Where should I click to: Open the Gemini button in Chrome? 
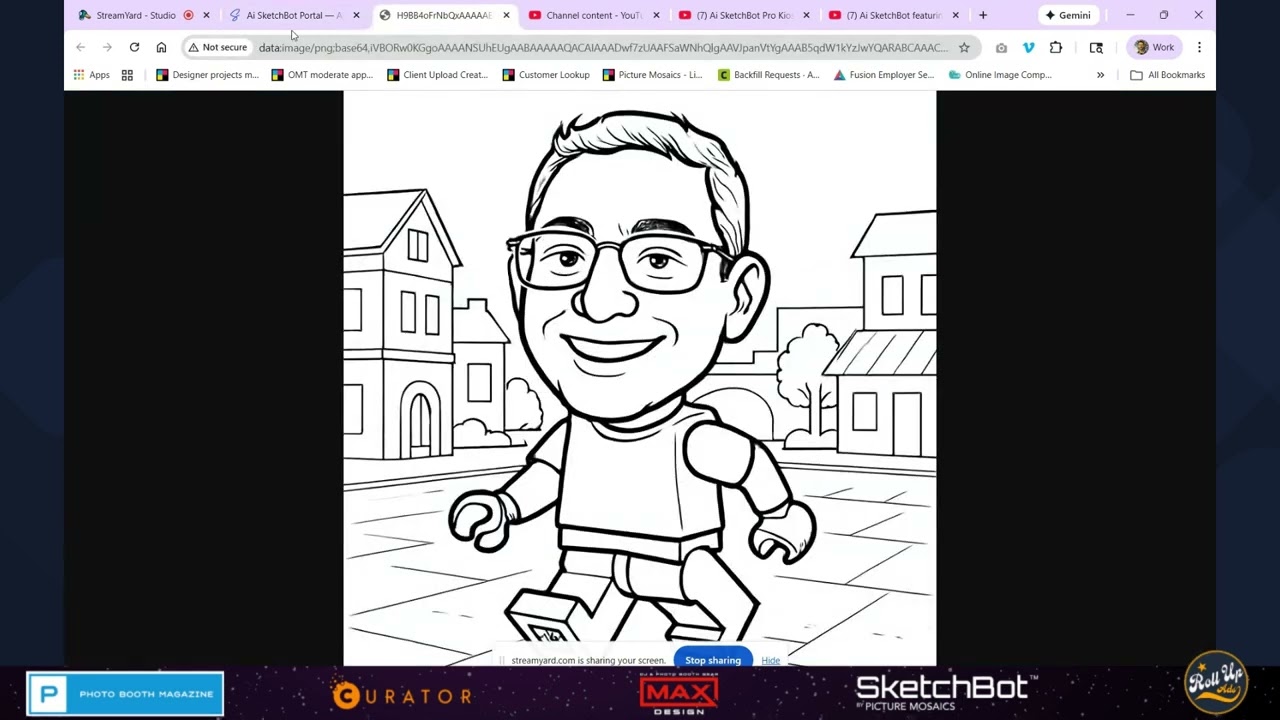pos(1067,15)
